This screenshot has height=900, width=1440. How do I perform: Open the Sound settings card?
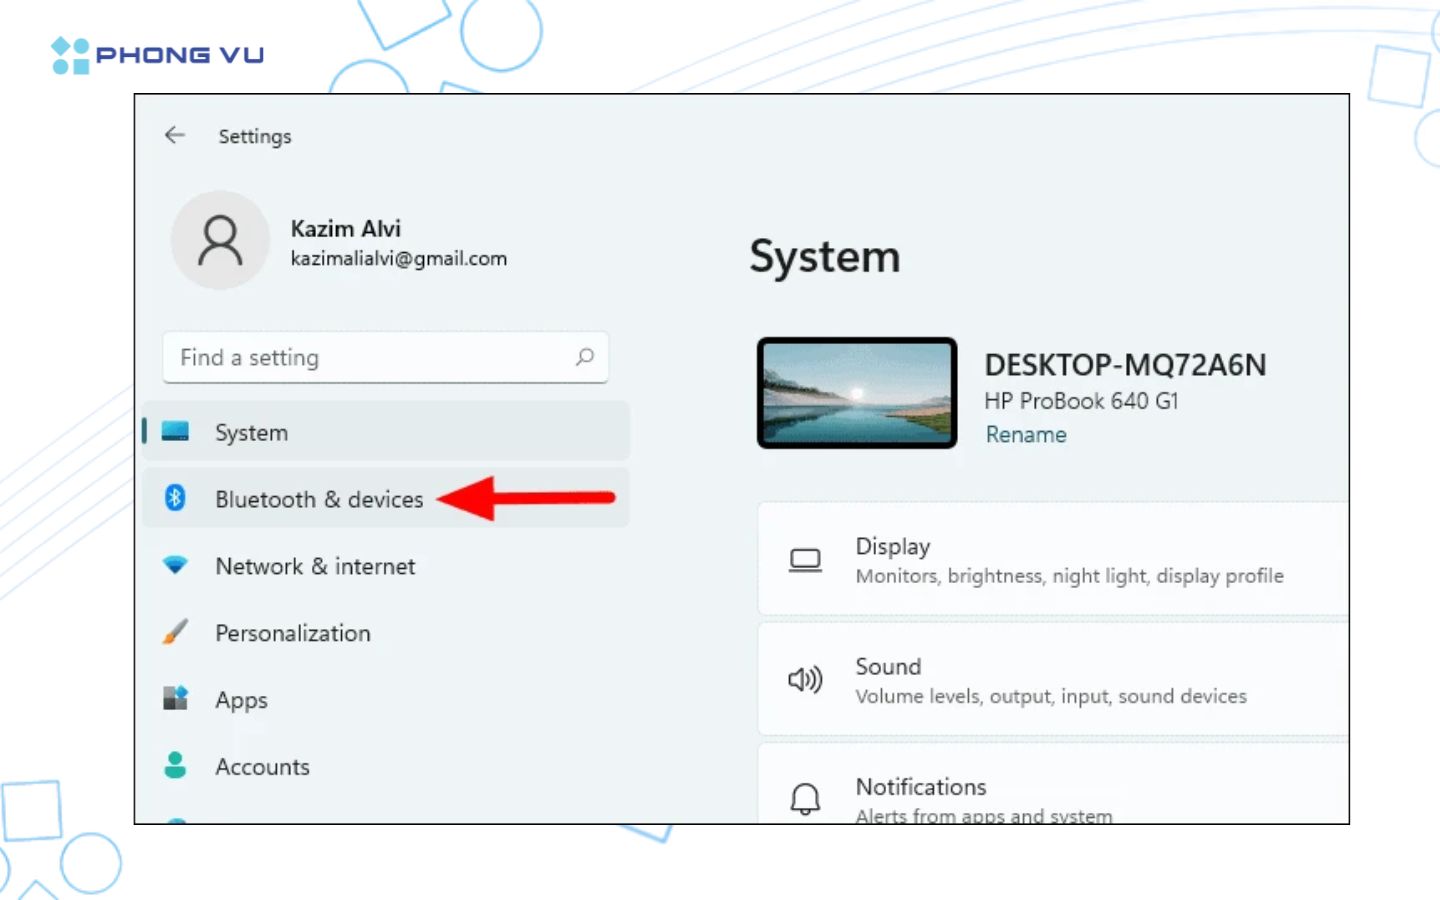pyautogui.click(x=1050, y=680)
